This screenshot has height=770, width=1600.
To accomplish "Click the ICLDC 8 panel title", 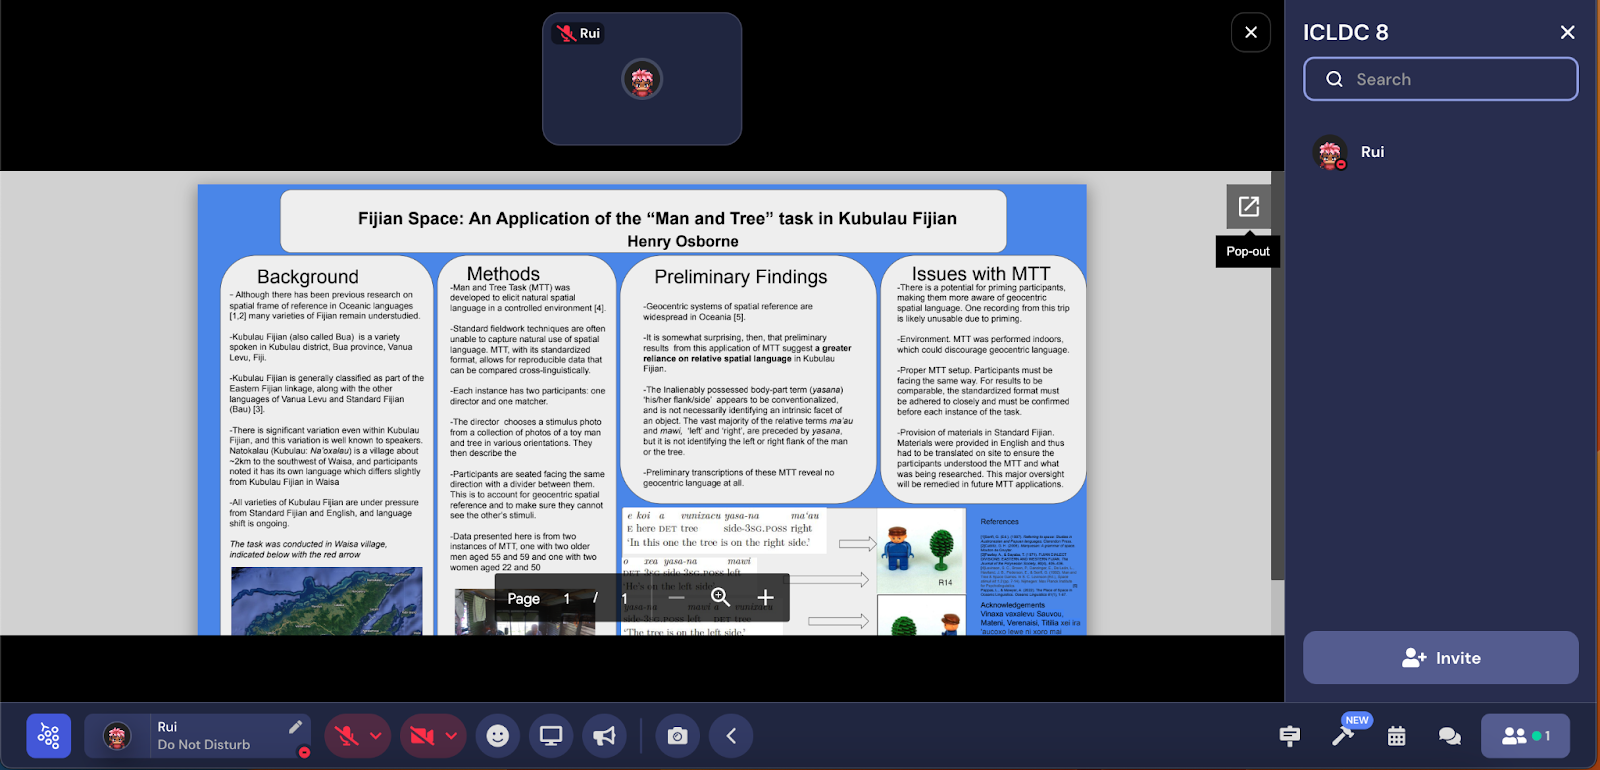I will pos(1345,33).
